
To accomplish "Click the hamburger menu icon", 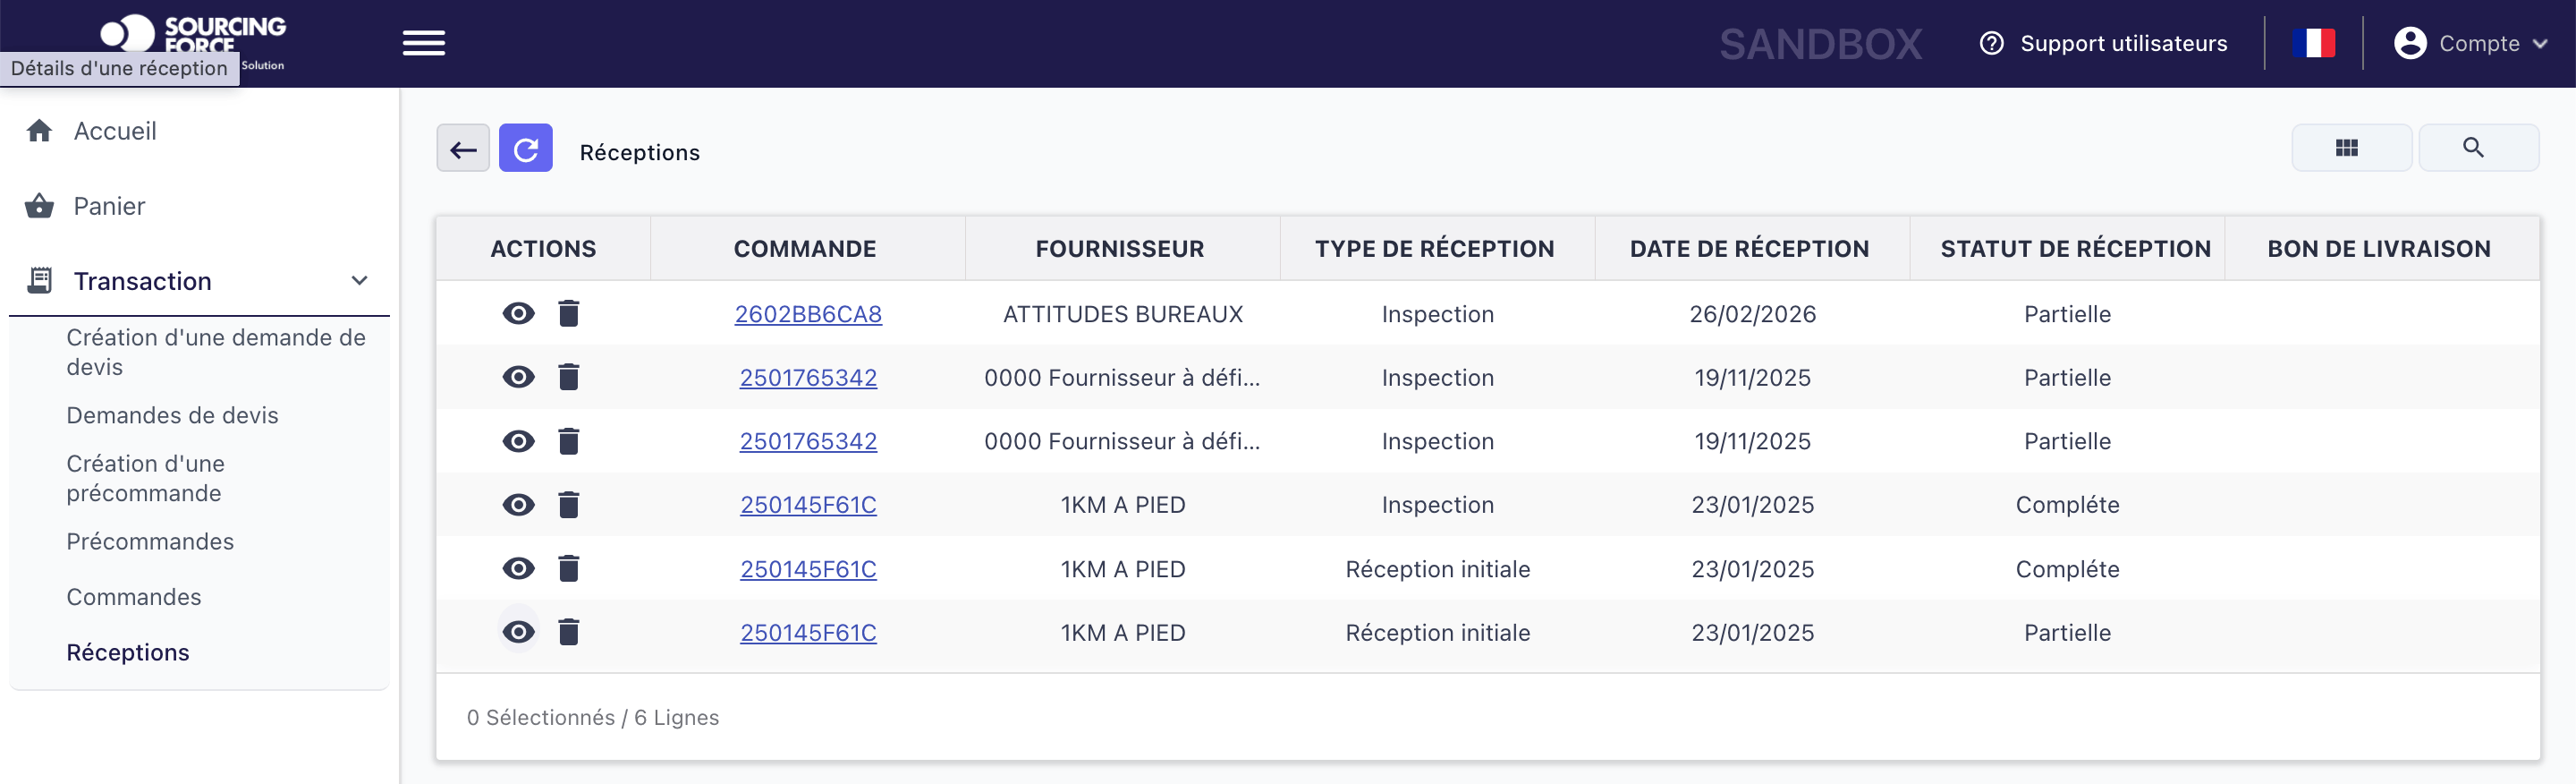I will pos(424,43).
